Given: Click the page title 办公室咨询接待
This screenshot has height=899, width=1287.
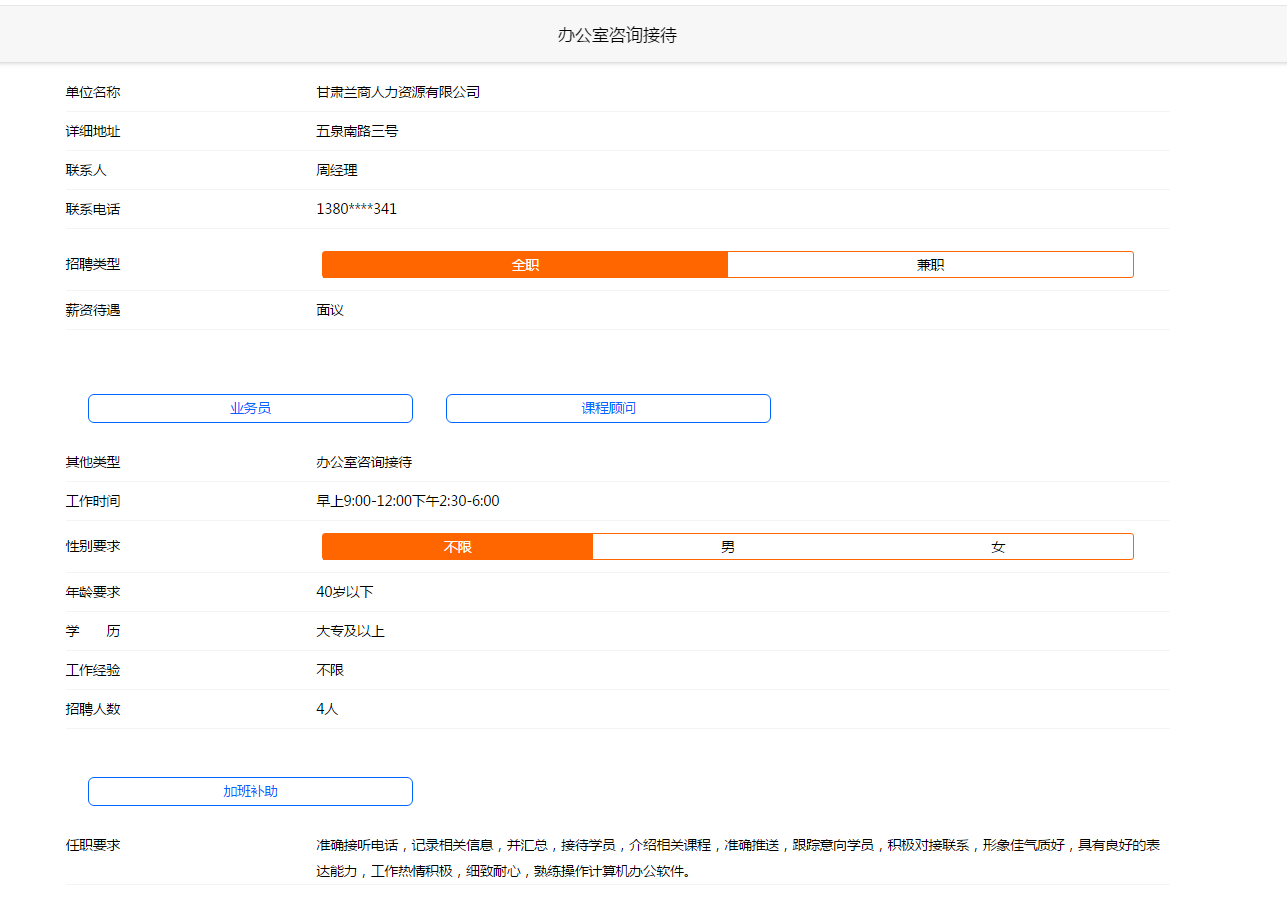Looking at the screenshot, I should [x=617, y=35].
